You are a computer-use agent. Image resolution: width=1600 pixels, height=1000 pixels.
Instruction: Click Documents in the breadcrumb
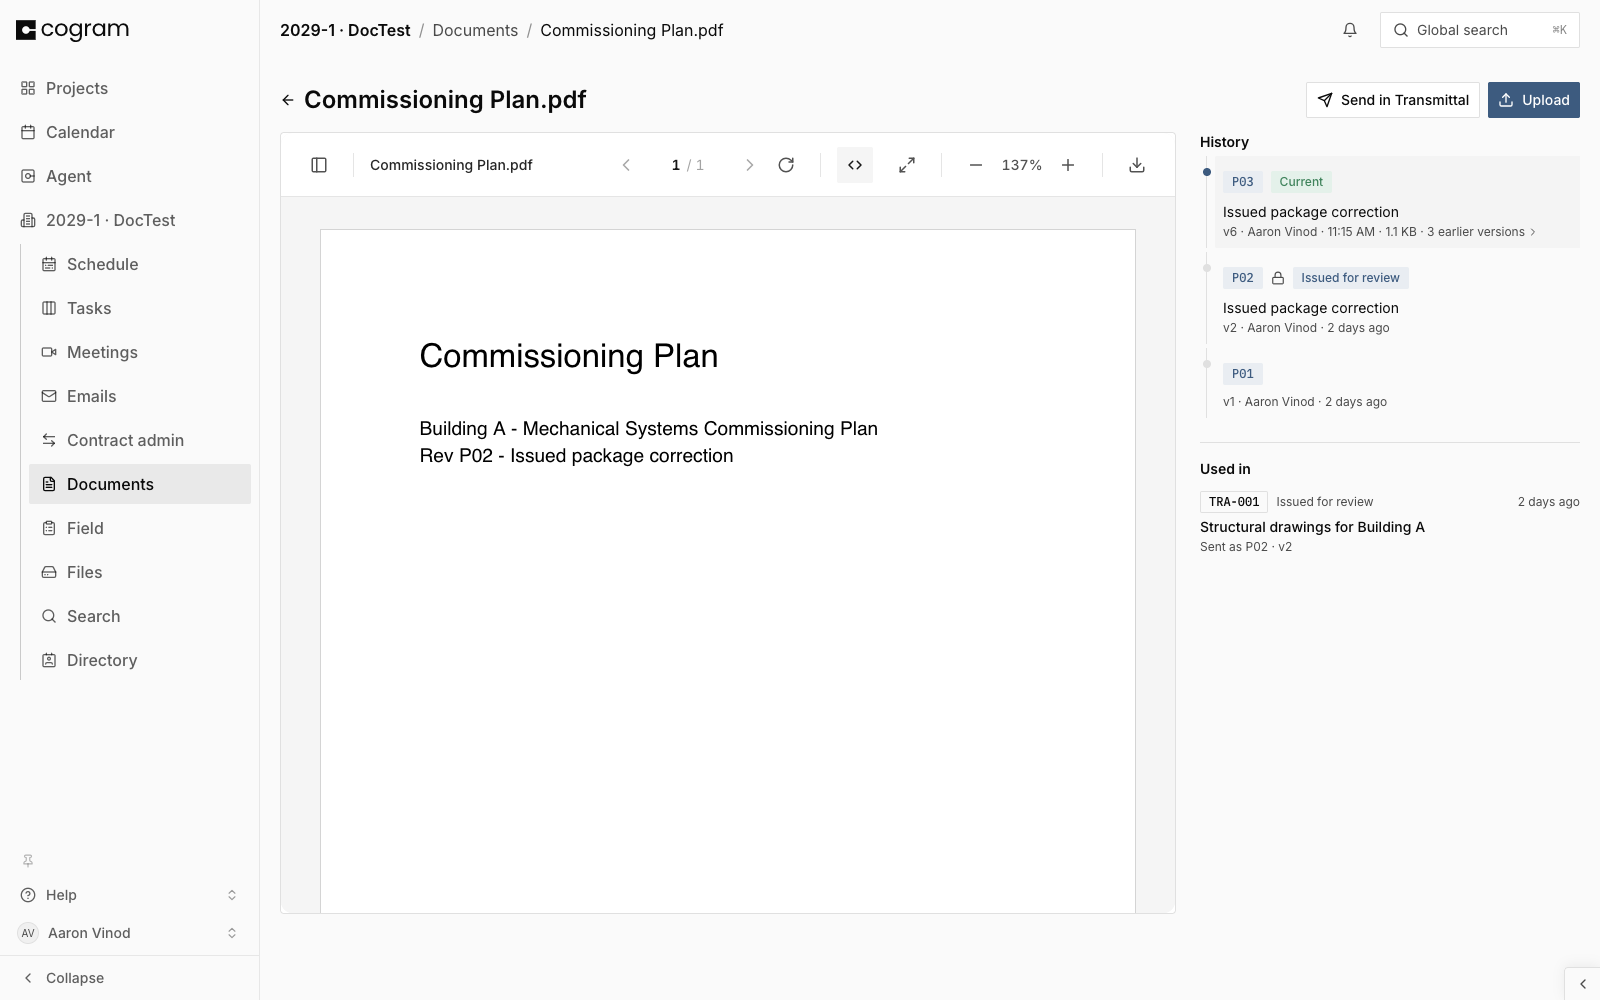tap(475, 30)
